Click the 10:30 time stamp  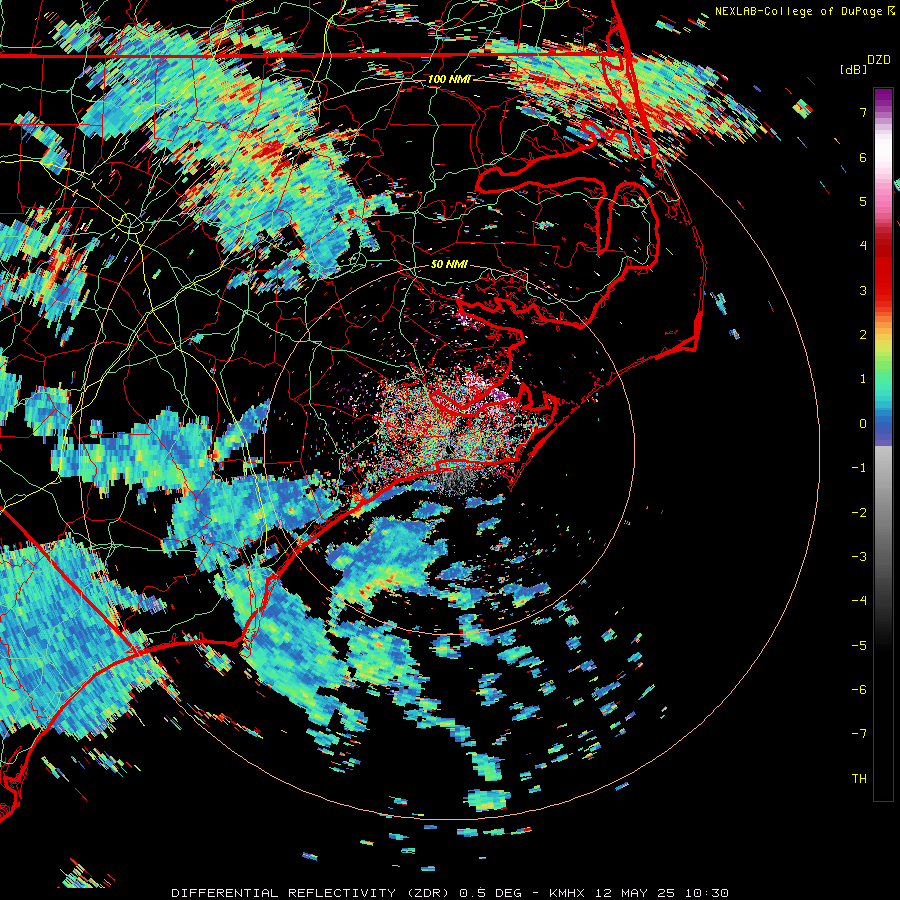(x=707, y=893)
